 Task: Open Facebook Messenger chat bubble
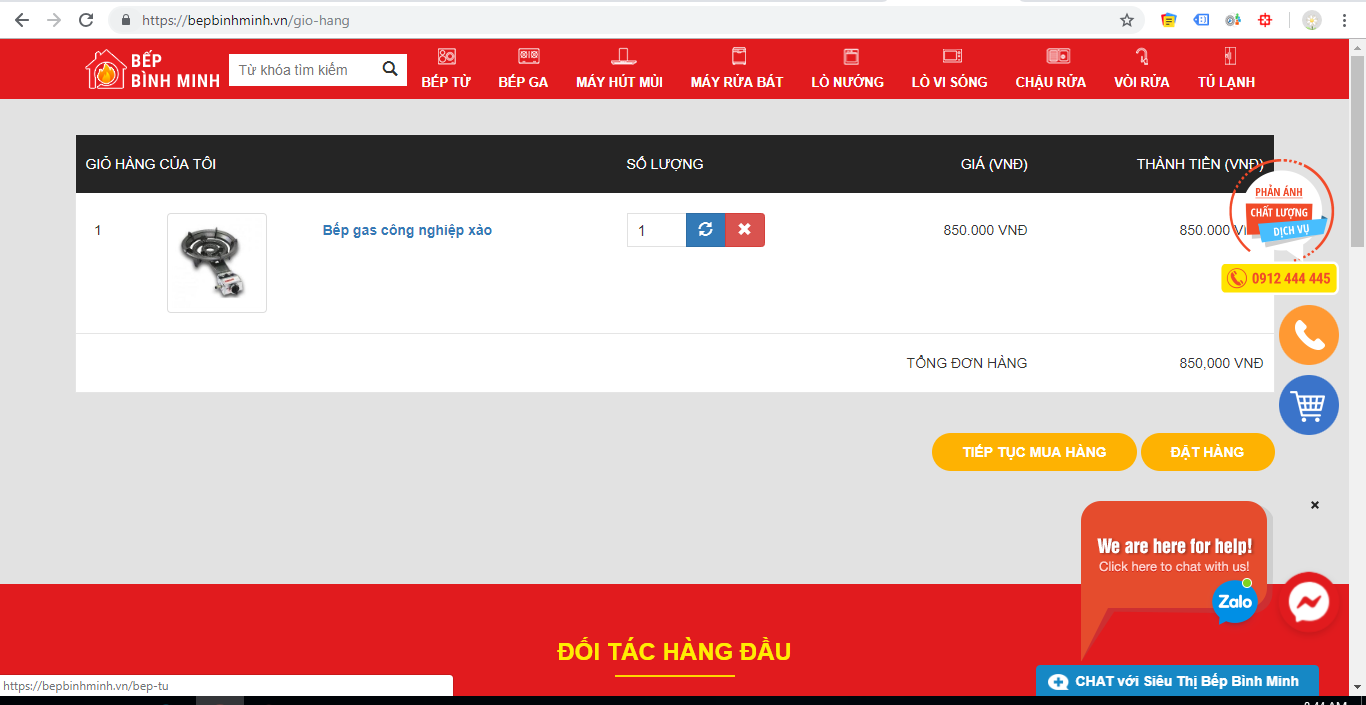(x=1308, y=602)
